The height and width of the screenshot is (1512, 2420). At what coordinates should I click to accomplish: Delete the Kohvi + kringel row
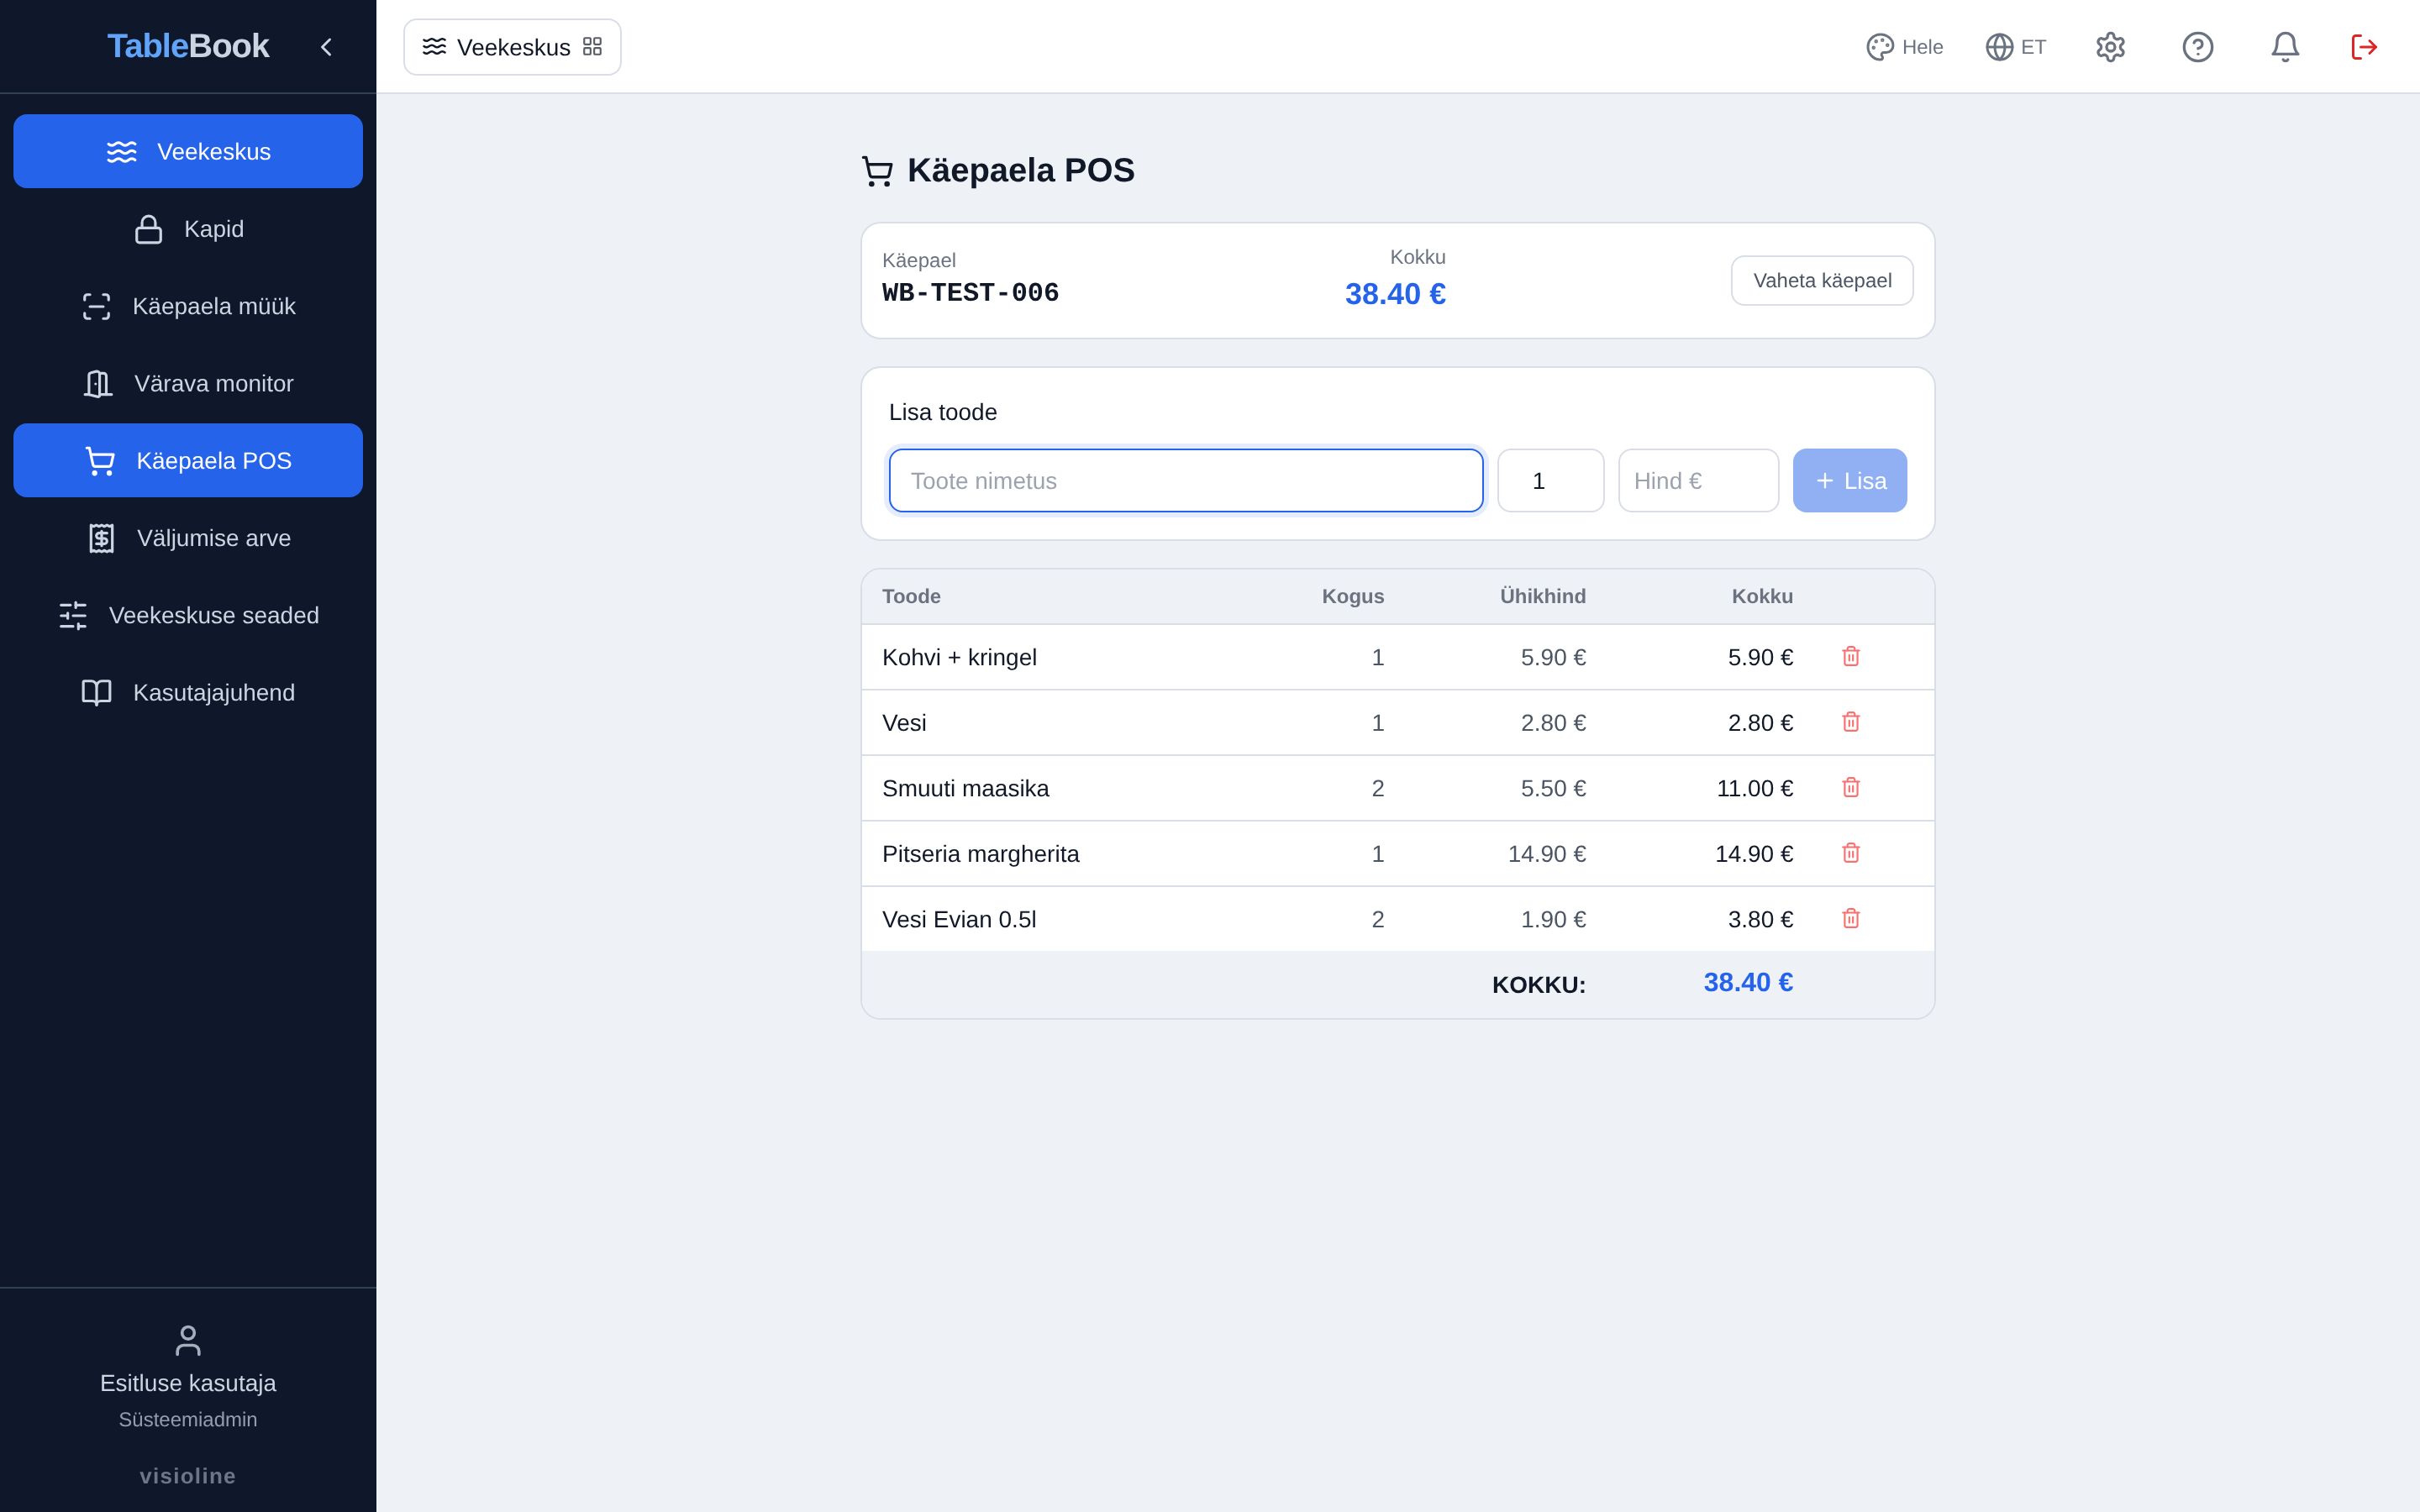pyautogui.click(x=1851, y=656)
